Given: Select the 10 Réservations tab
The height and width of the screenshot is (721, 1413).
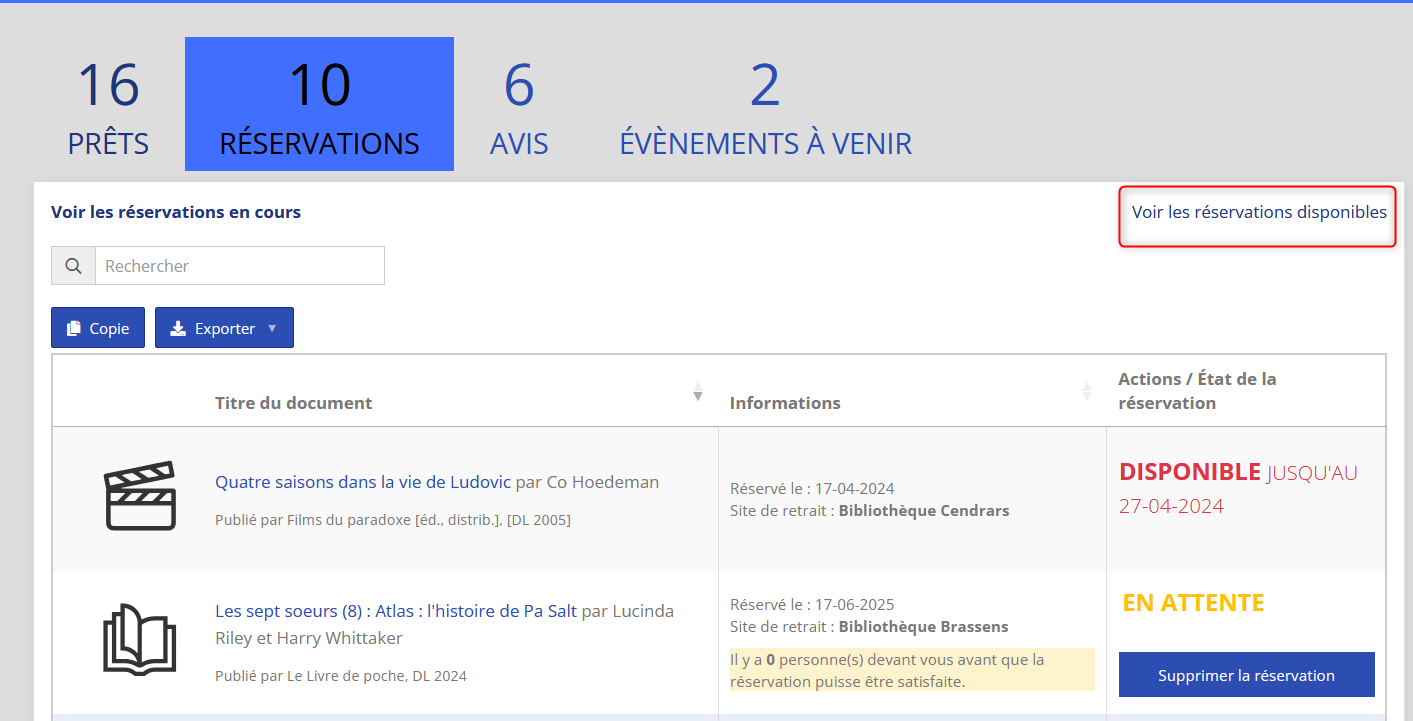Looking at the screenshot, I should click(319, 107).
